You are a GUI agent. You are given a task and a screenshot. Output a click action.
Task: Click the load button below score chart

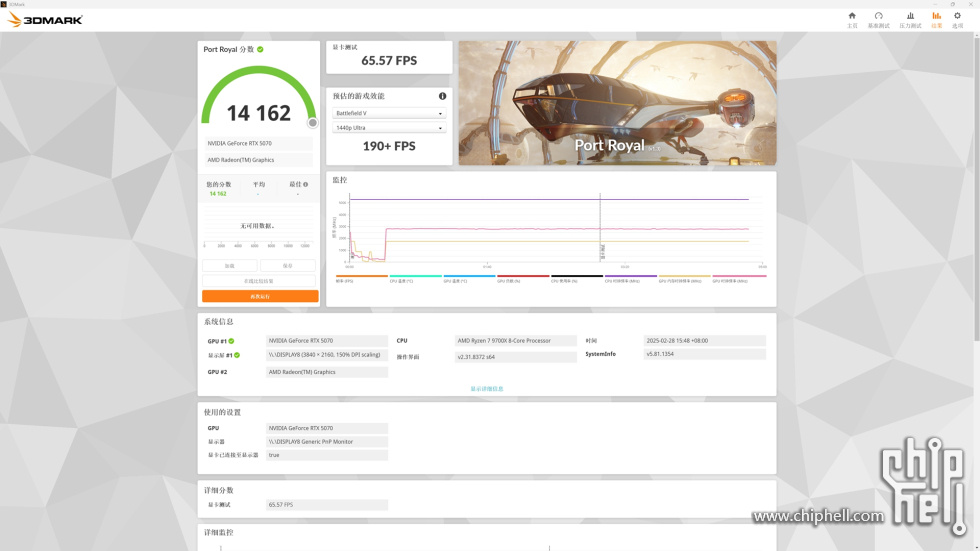229,266
